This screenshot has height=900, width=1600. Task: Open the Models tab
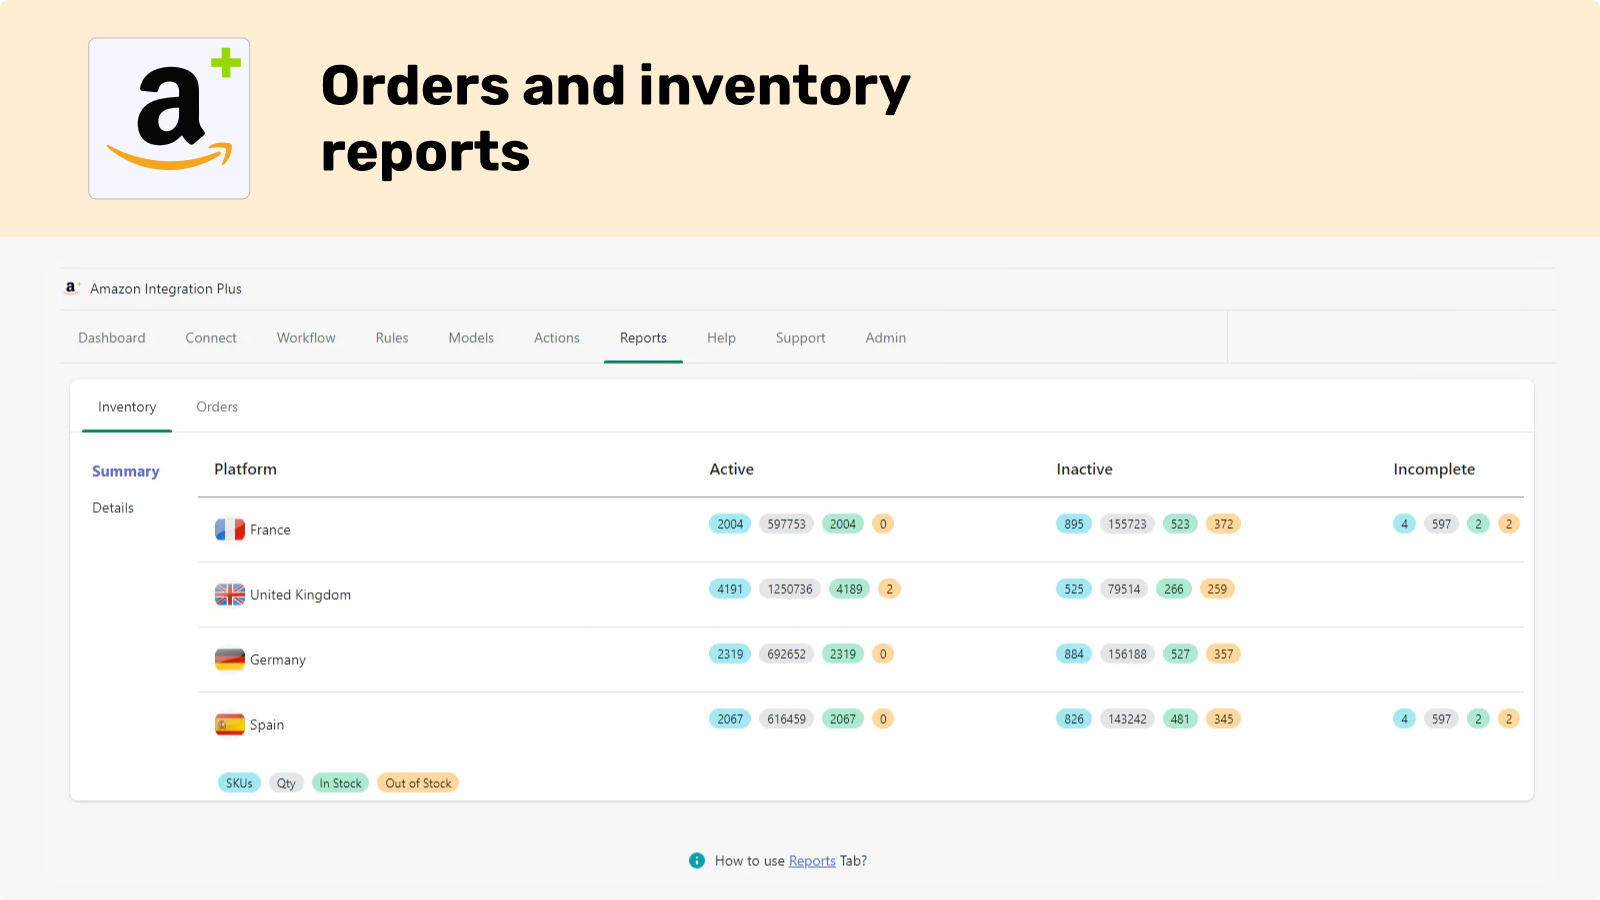pos(471,338)
